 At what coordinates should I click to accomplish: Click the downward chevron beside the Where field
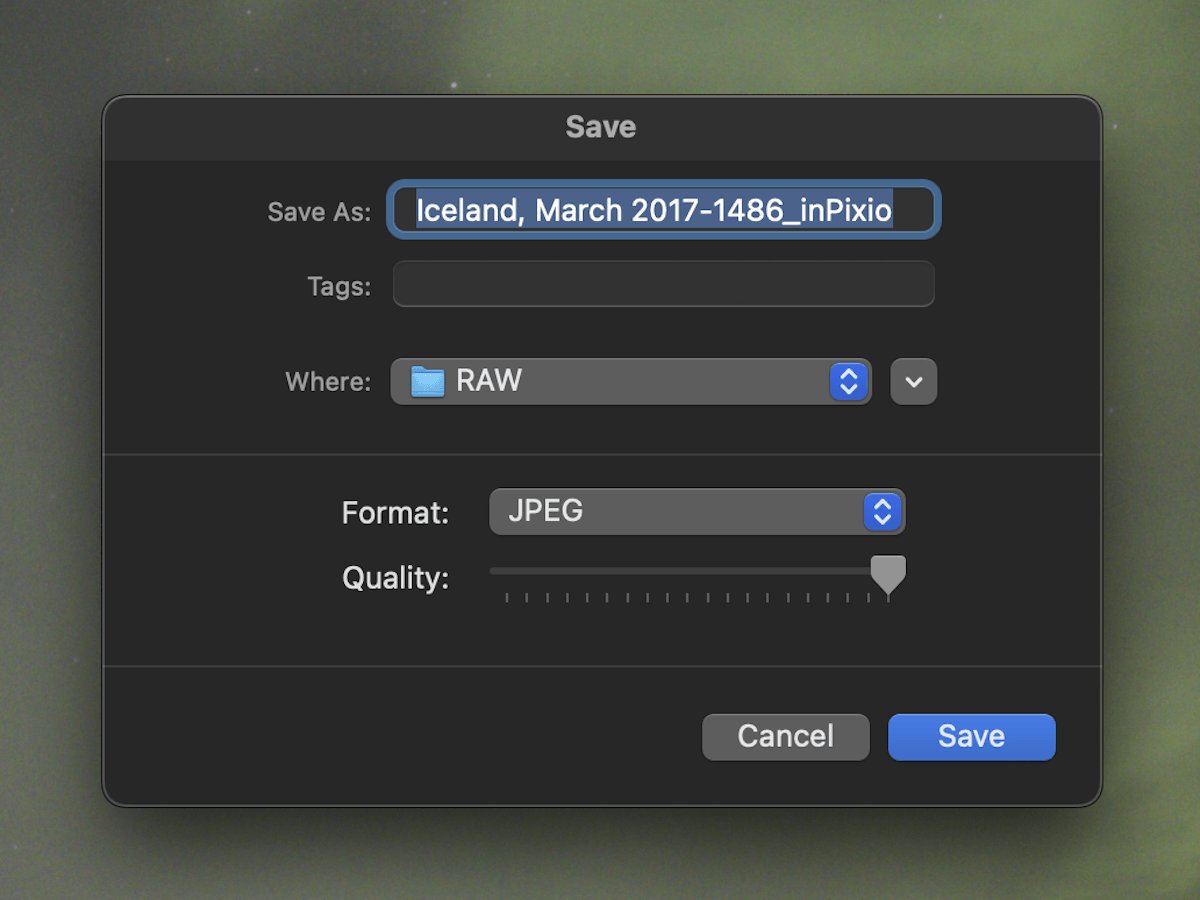(913, 381)
